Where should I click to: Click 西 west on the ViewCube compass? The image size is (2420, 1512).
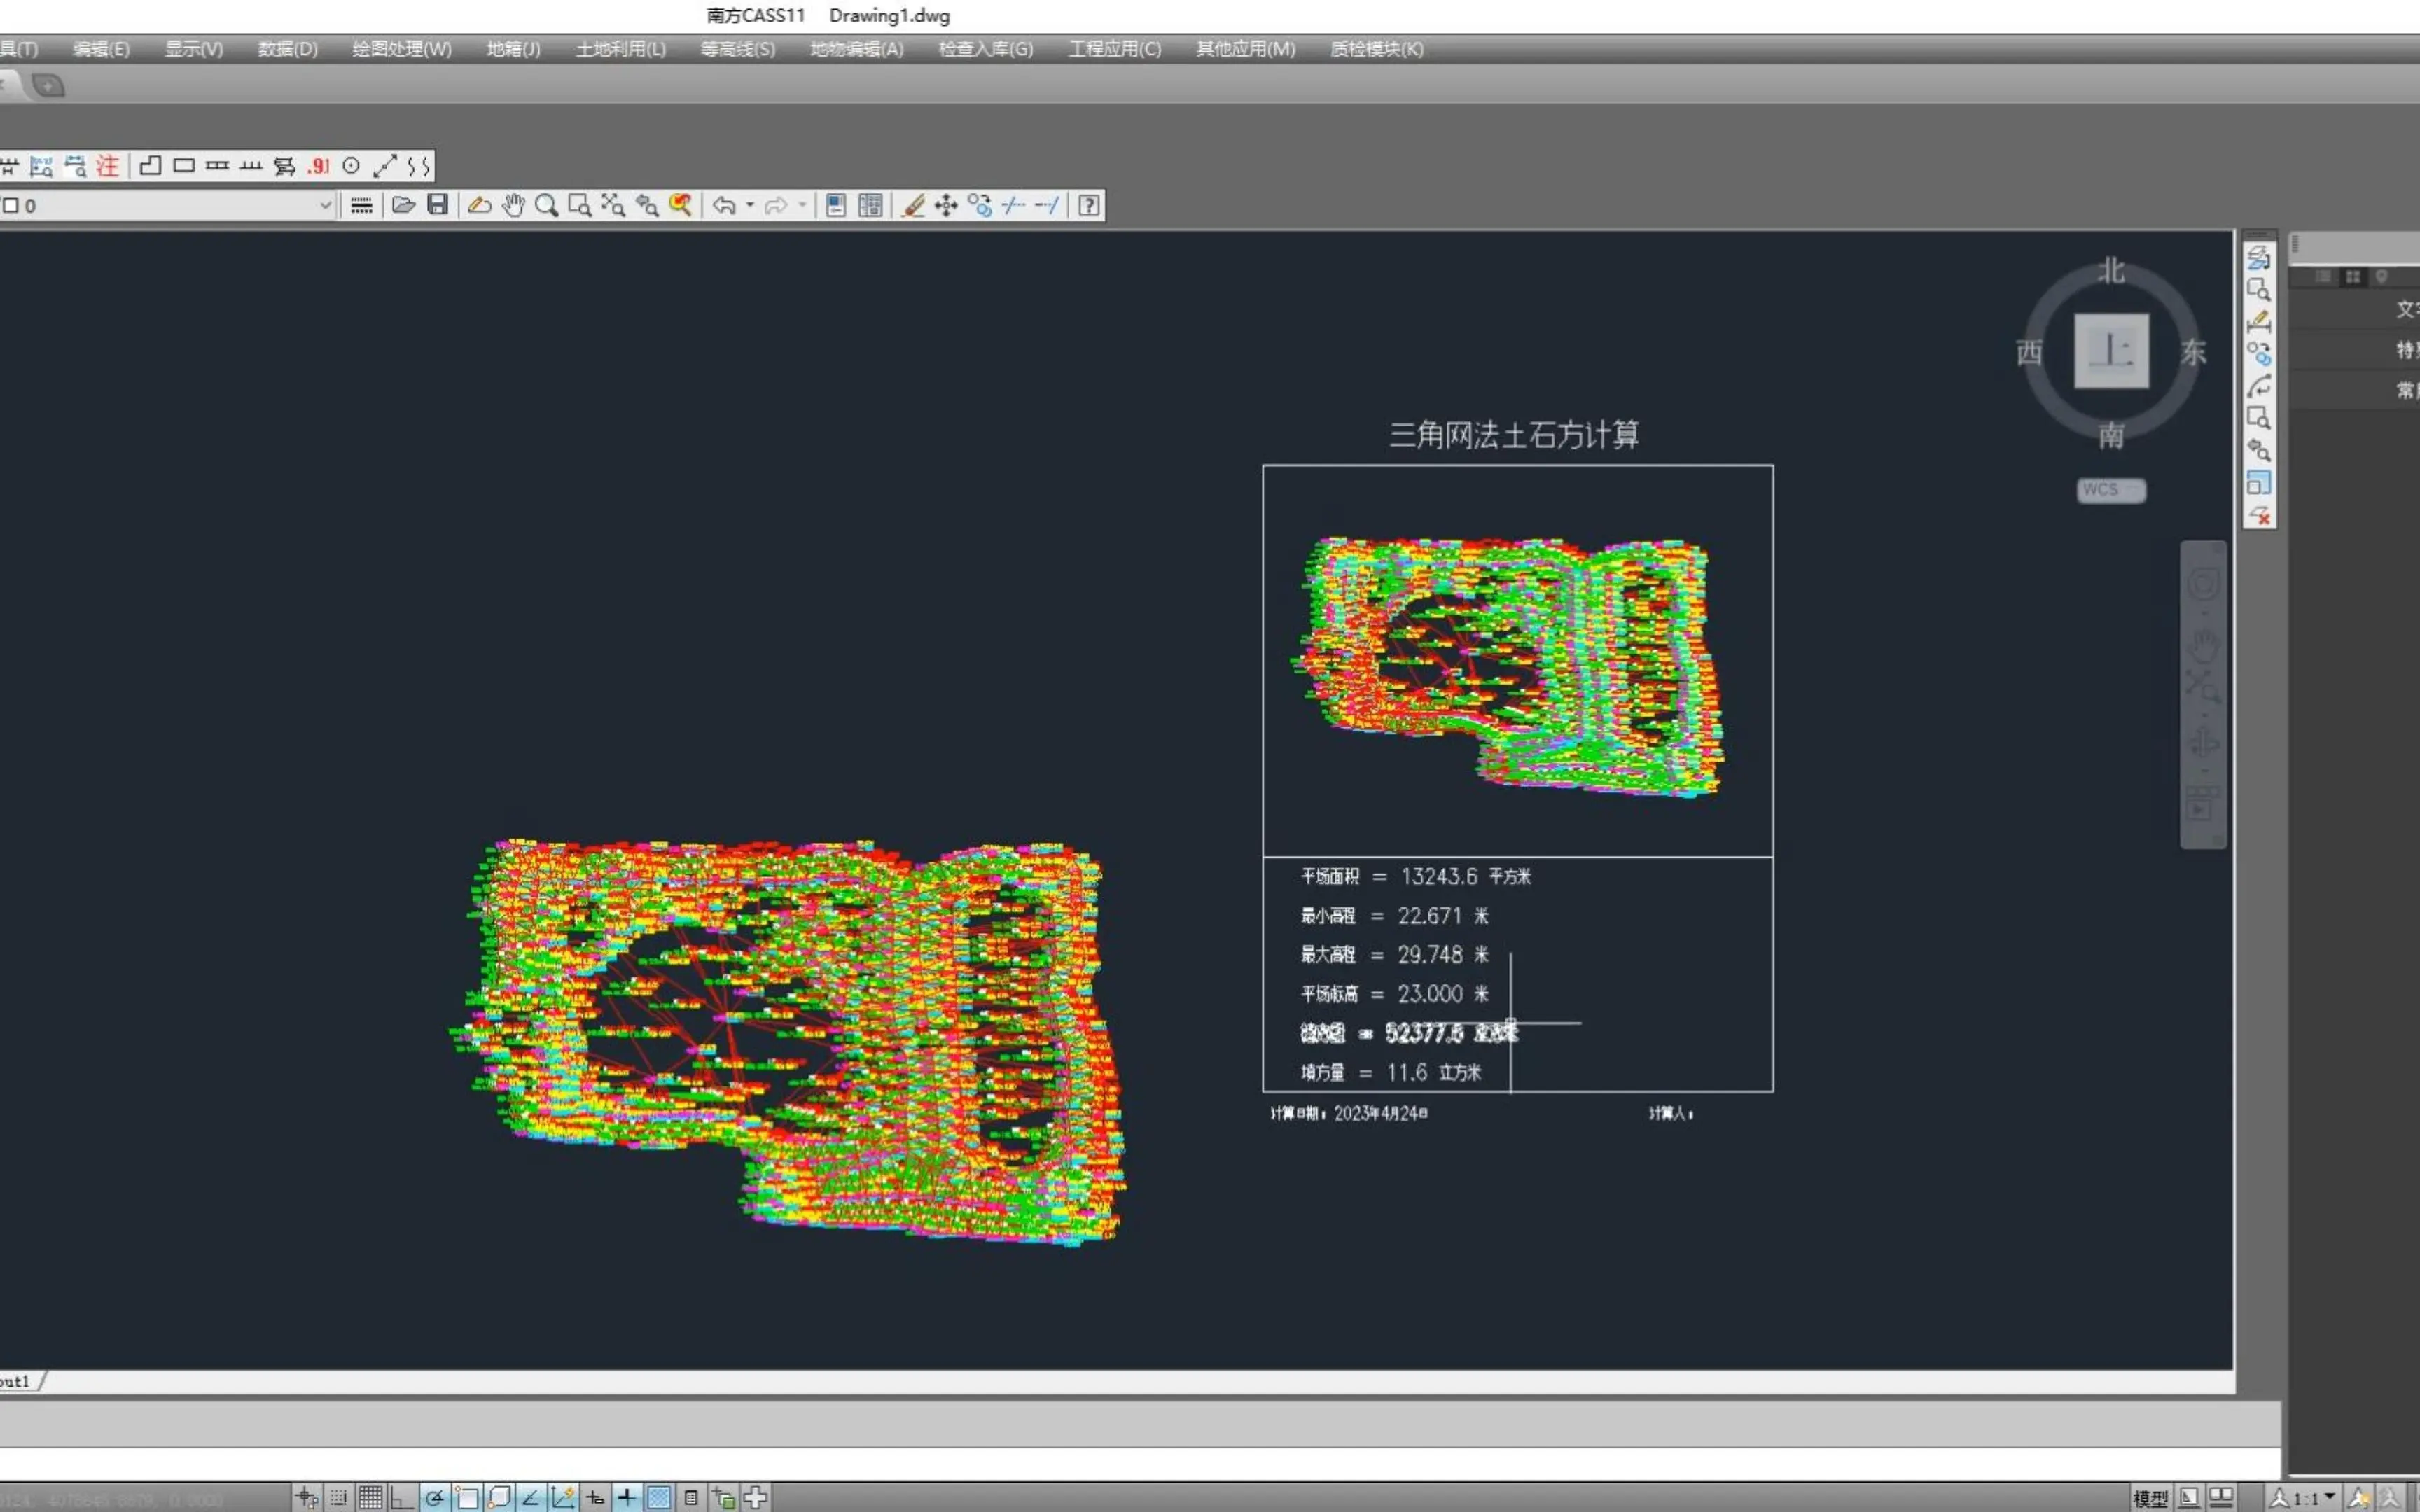tap(2029, 352)
